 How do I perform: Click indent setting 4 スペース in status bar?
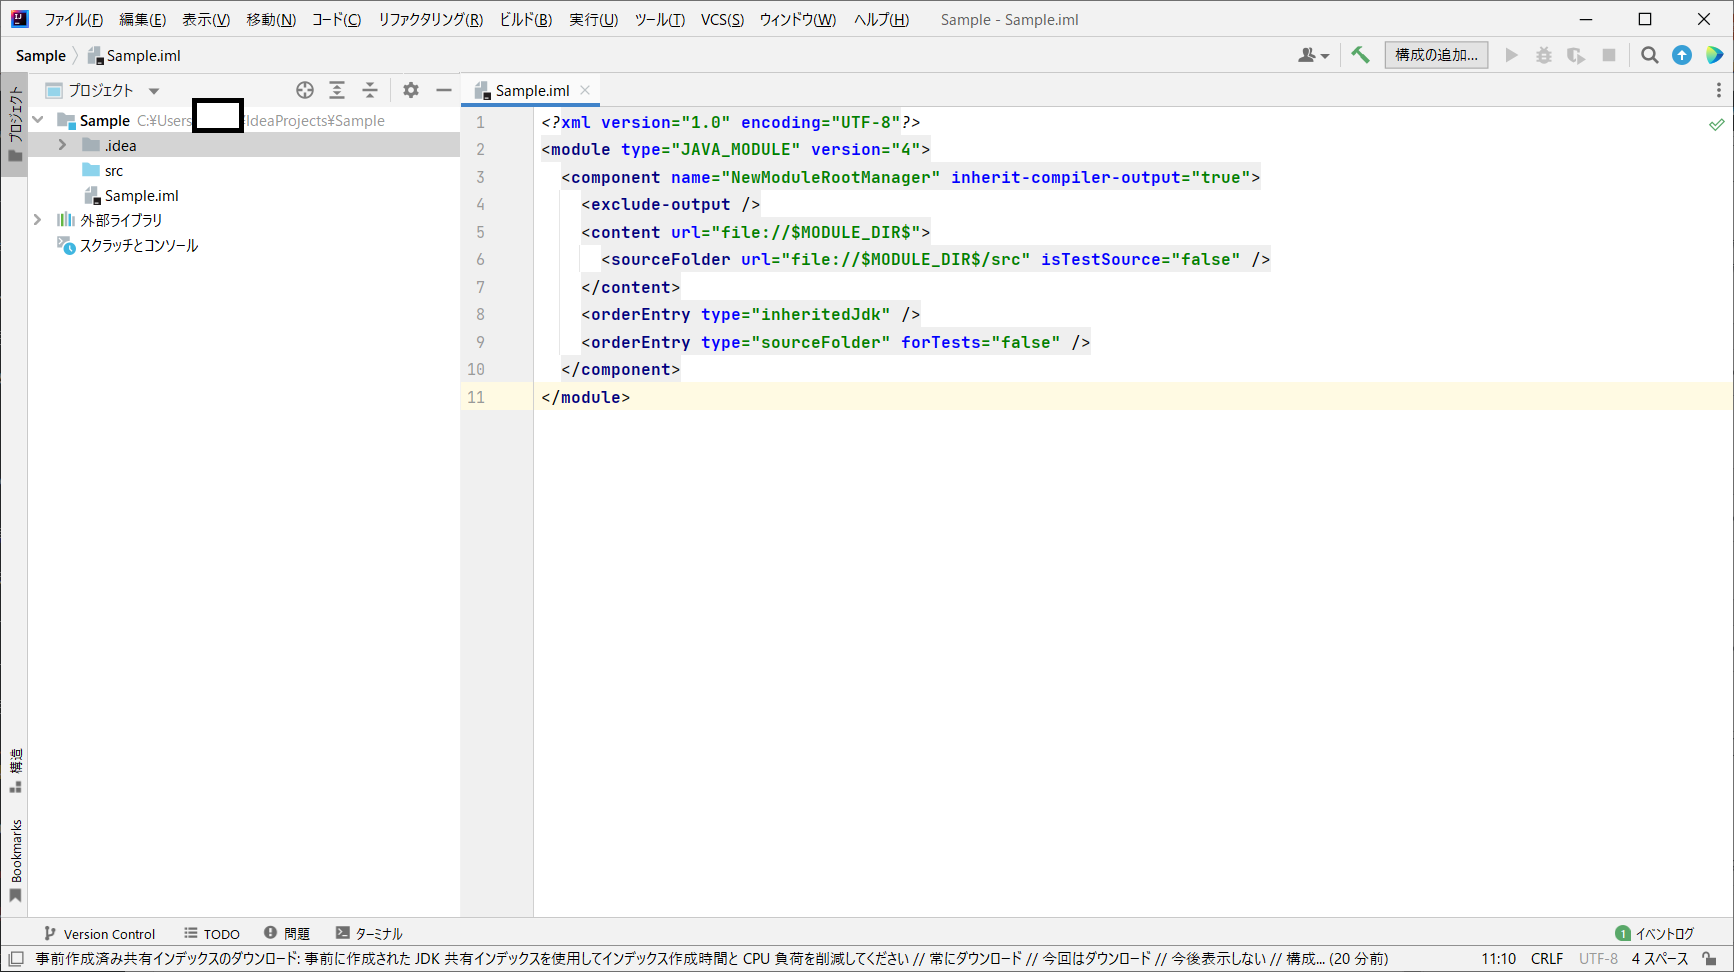pyautogui.click(x=1660, y=958)
